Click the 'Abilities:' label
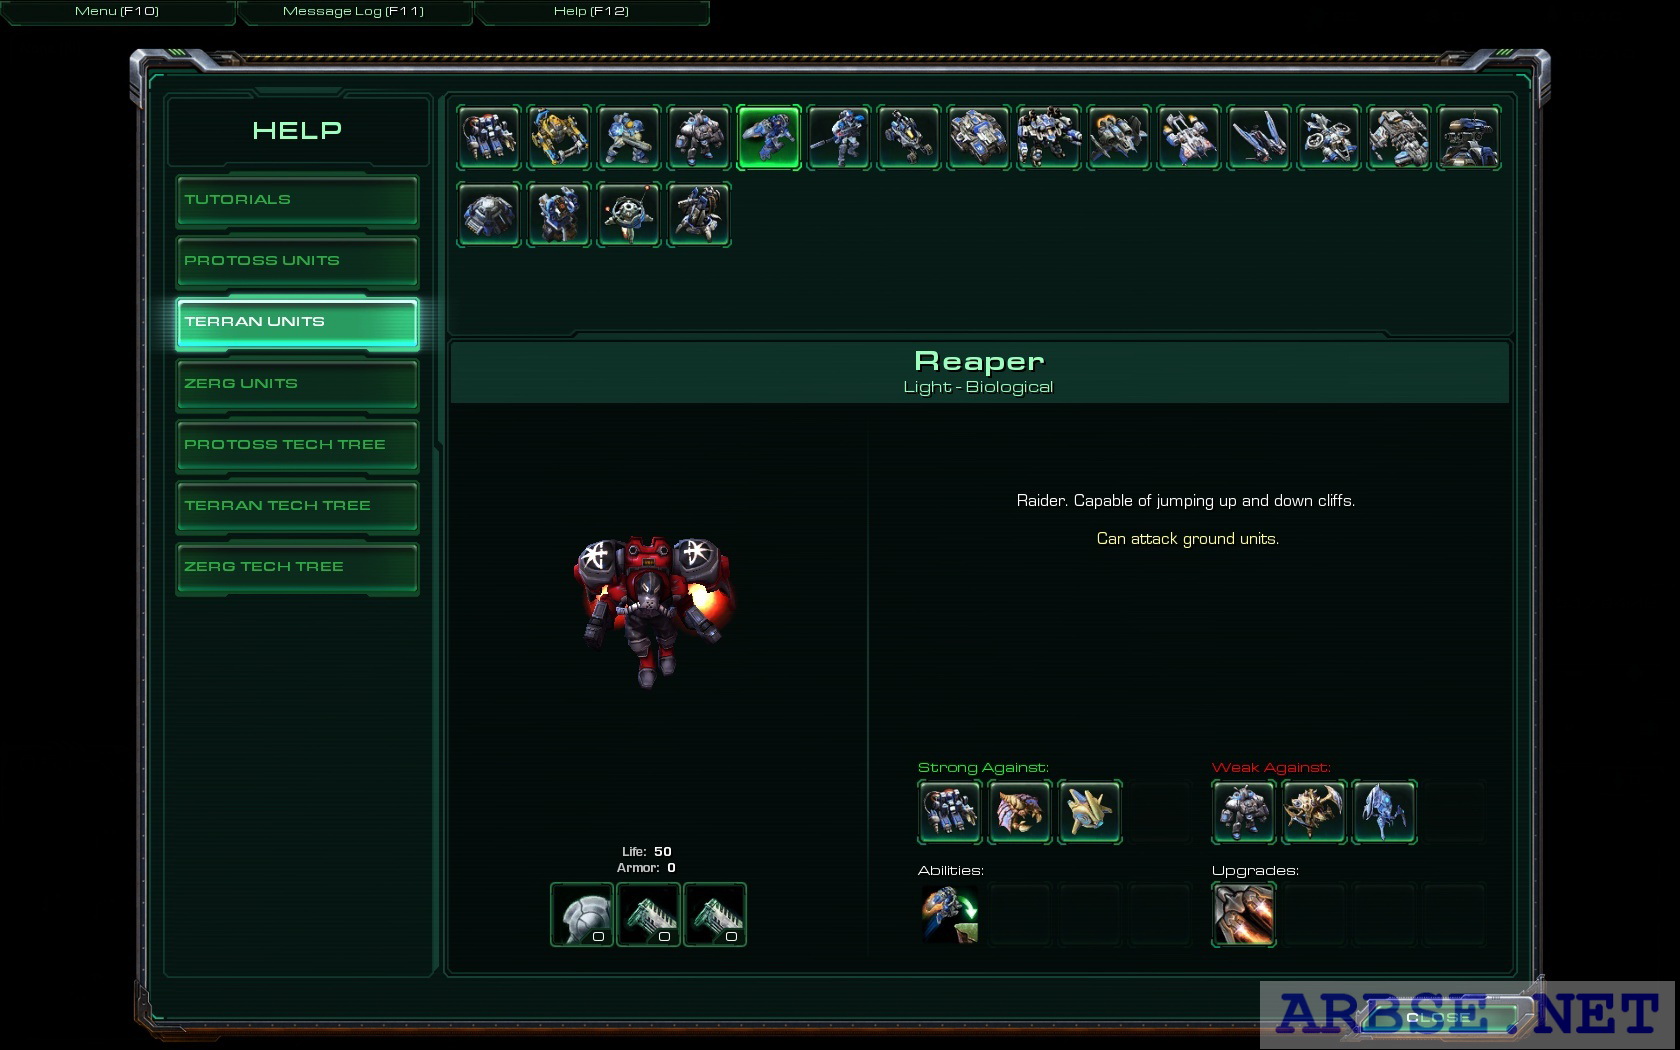Image resolution: width=1680 pixels, height=1050 pixels. (x=951, y=871)
